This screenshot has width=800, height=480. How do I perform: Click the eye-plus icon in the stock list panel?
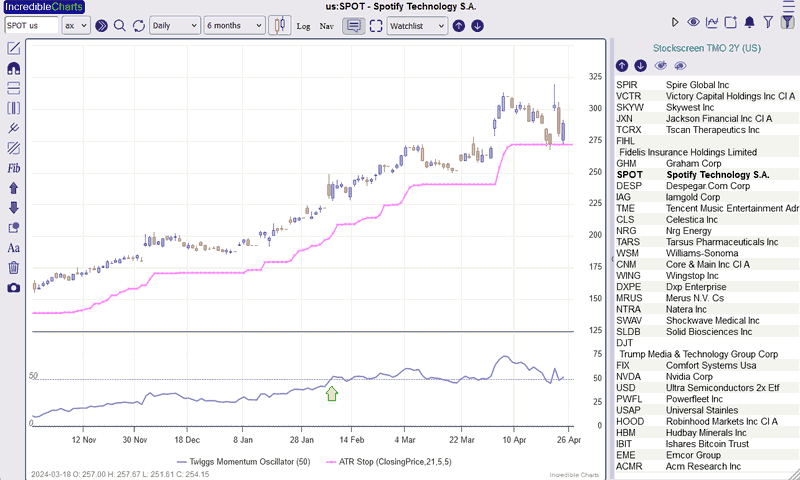tap(661, 65)
